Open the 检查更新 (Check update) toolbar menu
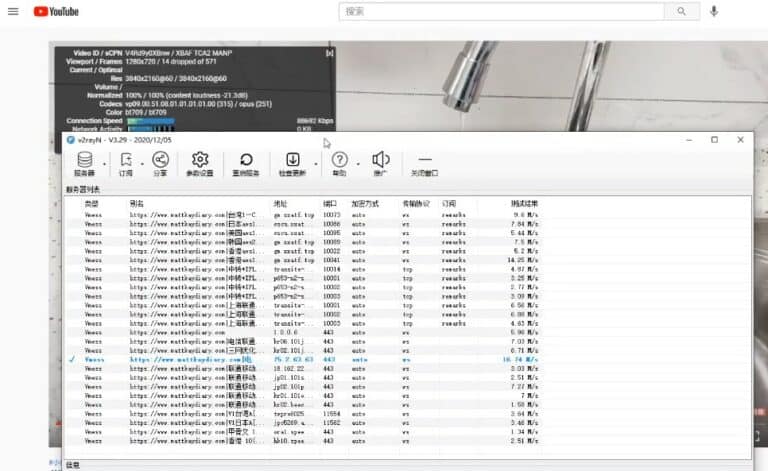Image resolution: width=768 pixels, height=471 pixels. pyautogui.click(x=293, y=163)
